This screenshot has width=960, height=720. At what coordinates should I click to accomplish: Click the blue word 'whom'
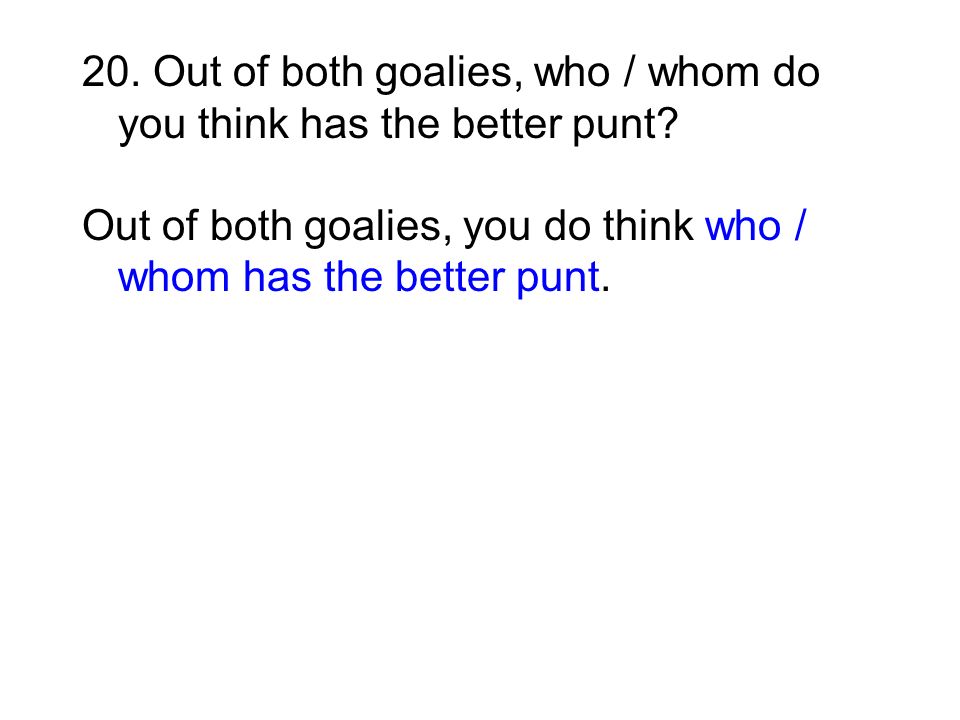coord(174,277)
